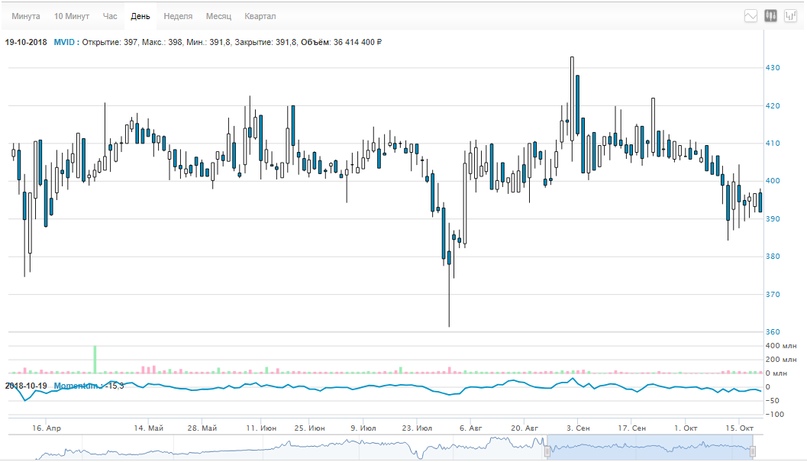Screen dimensions: 807x462
Task: Open the Неделя timeframe tab
Action: coord(178,17)
